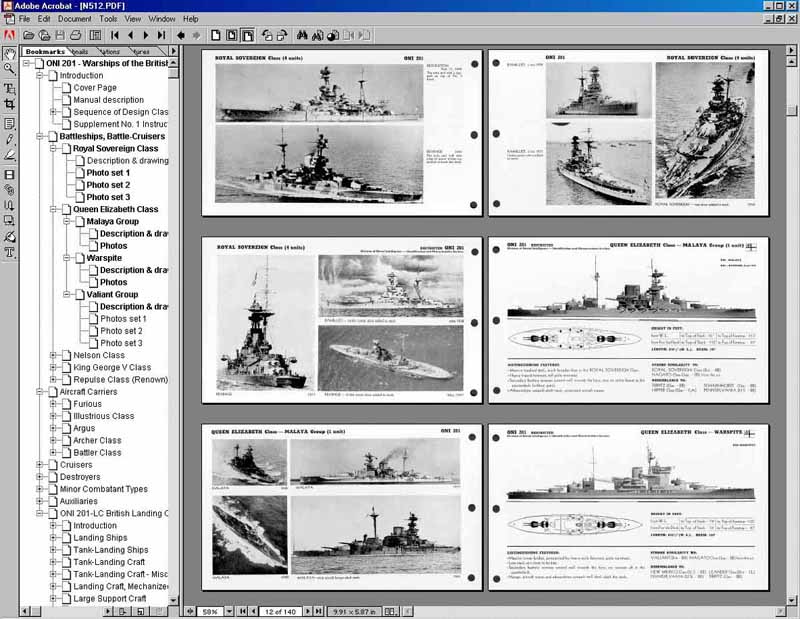Open the Edit menu
The width and height of the screenshot is (800, 619).
click(44, 19)
